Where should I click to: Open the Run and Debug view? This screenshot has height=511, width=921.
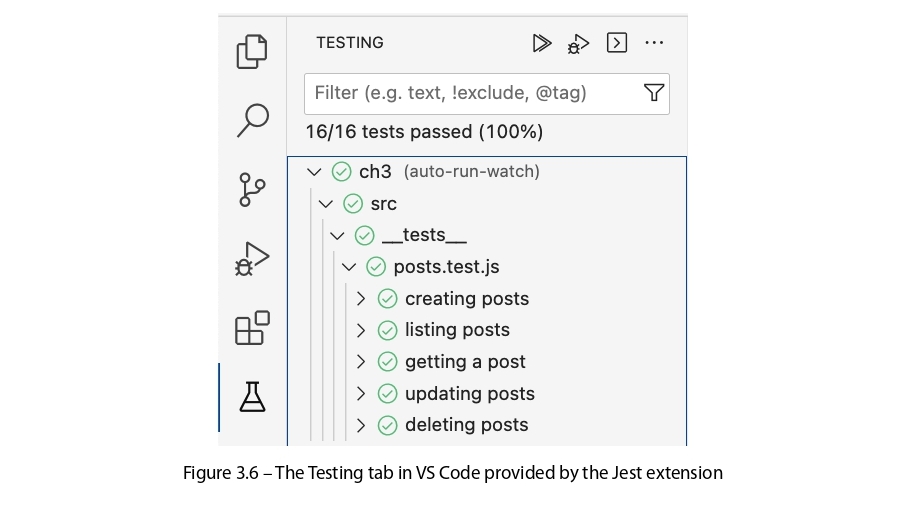[x=252, y=258]
